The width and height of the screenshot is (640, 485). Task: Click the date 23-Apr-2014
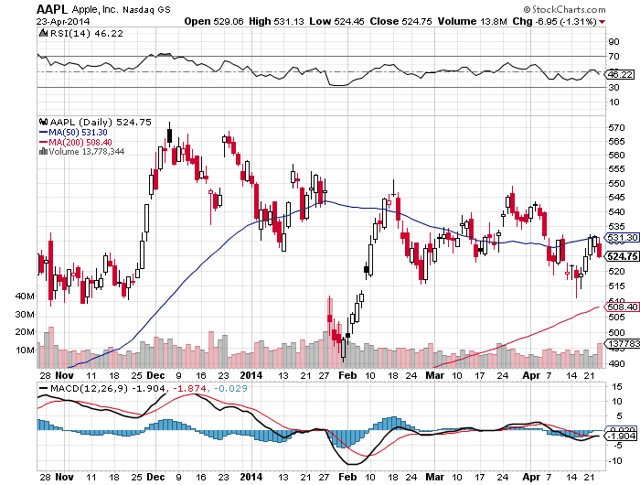pos(63,21)
